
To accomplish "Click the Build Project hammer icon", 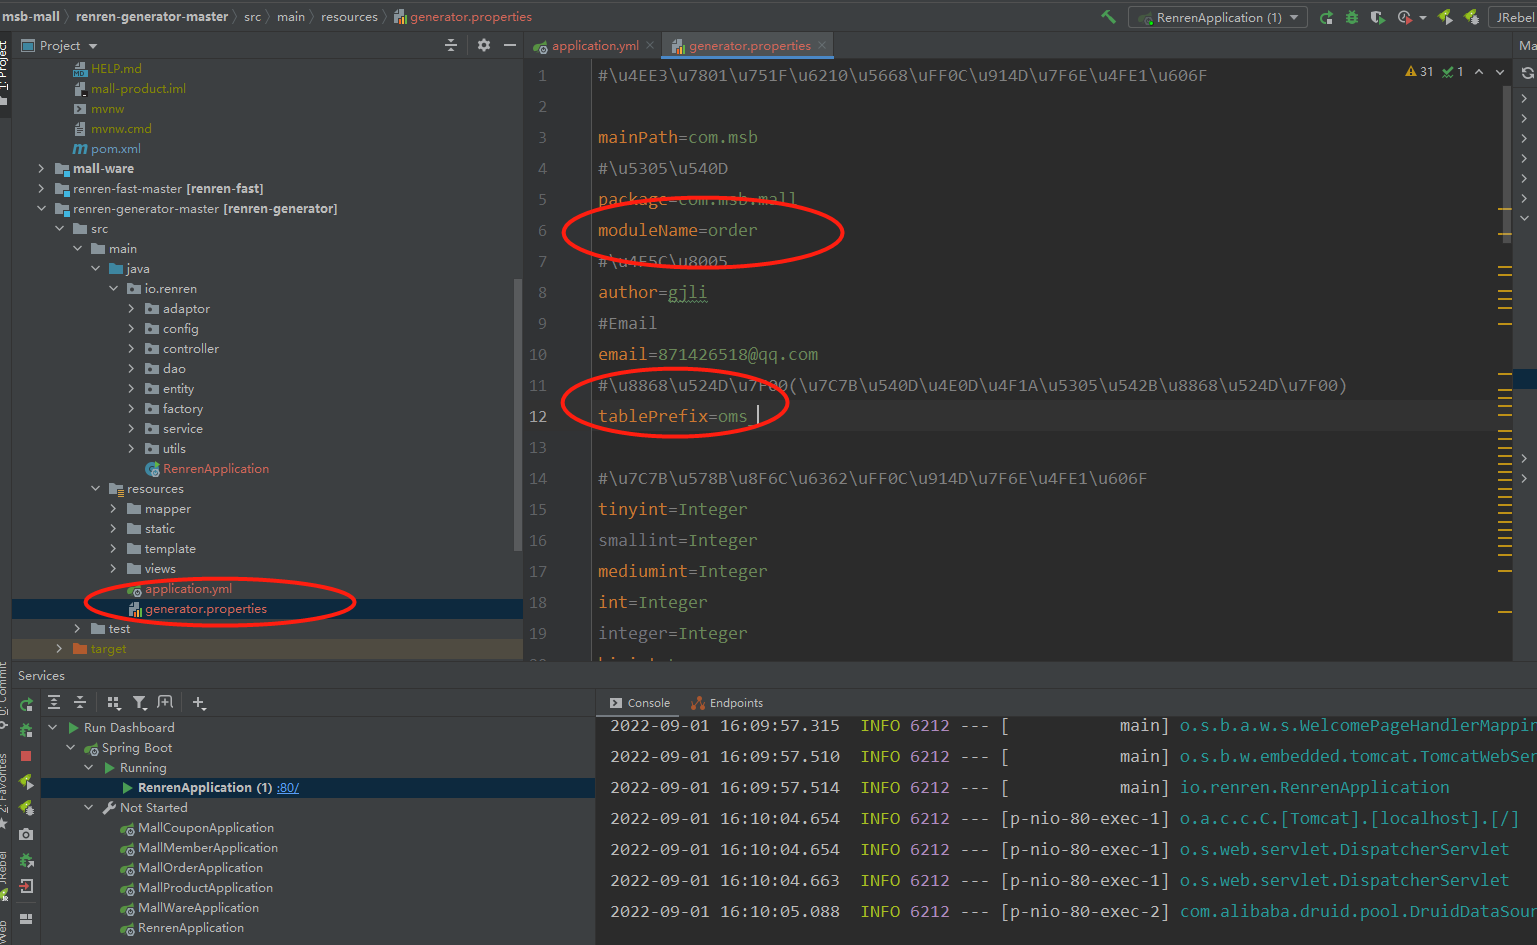I will click(x=1108, y=17).
